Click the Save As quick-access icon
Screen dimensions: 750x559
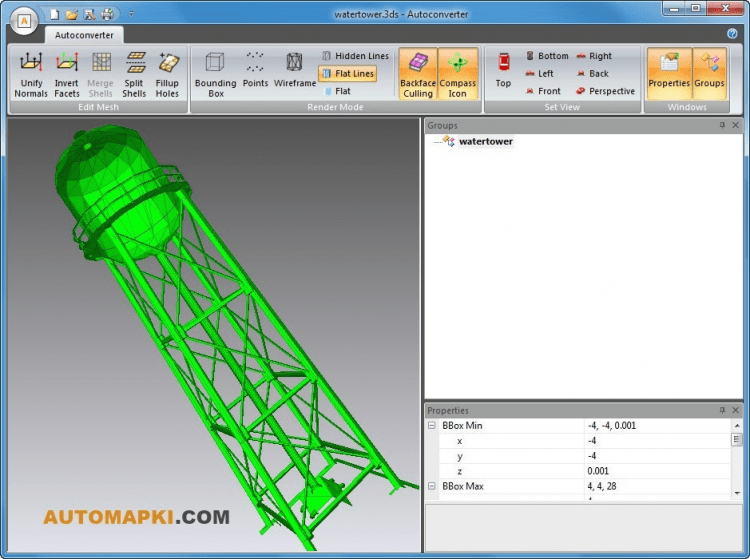click(x=89, y=15)
